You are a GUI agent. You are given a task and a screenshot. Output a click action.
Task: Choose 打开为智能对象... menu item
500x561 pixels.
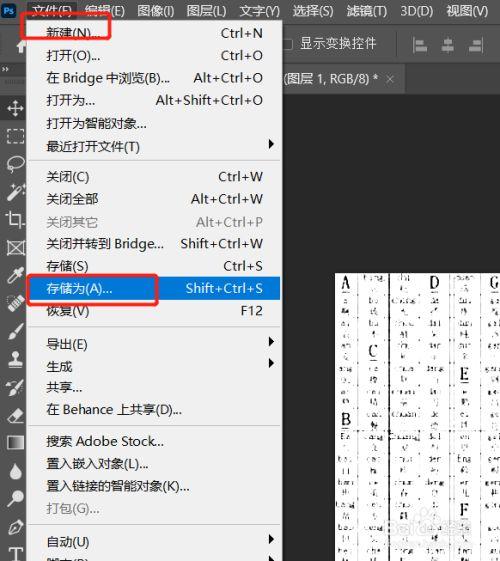[153, 123]
